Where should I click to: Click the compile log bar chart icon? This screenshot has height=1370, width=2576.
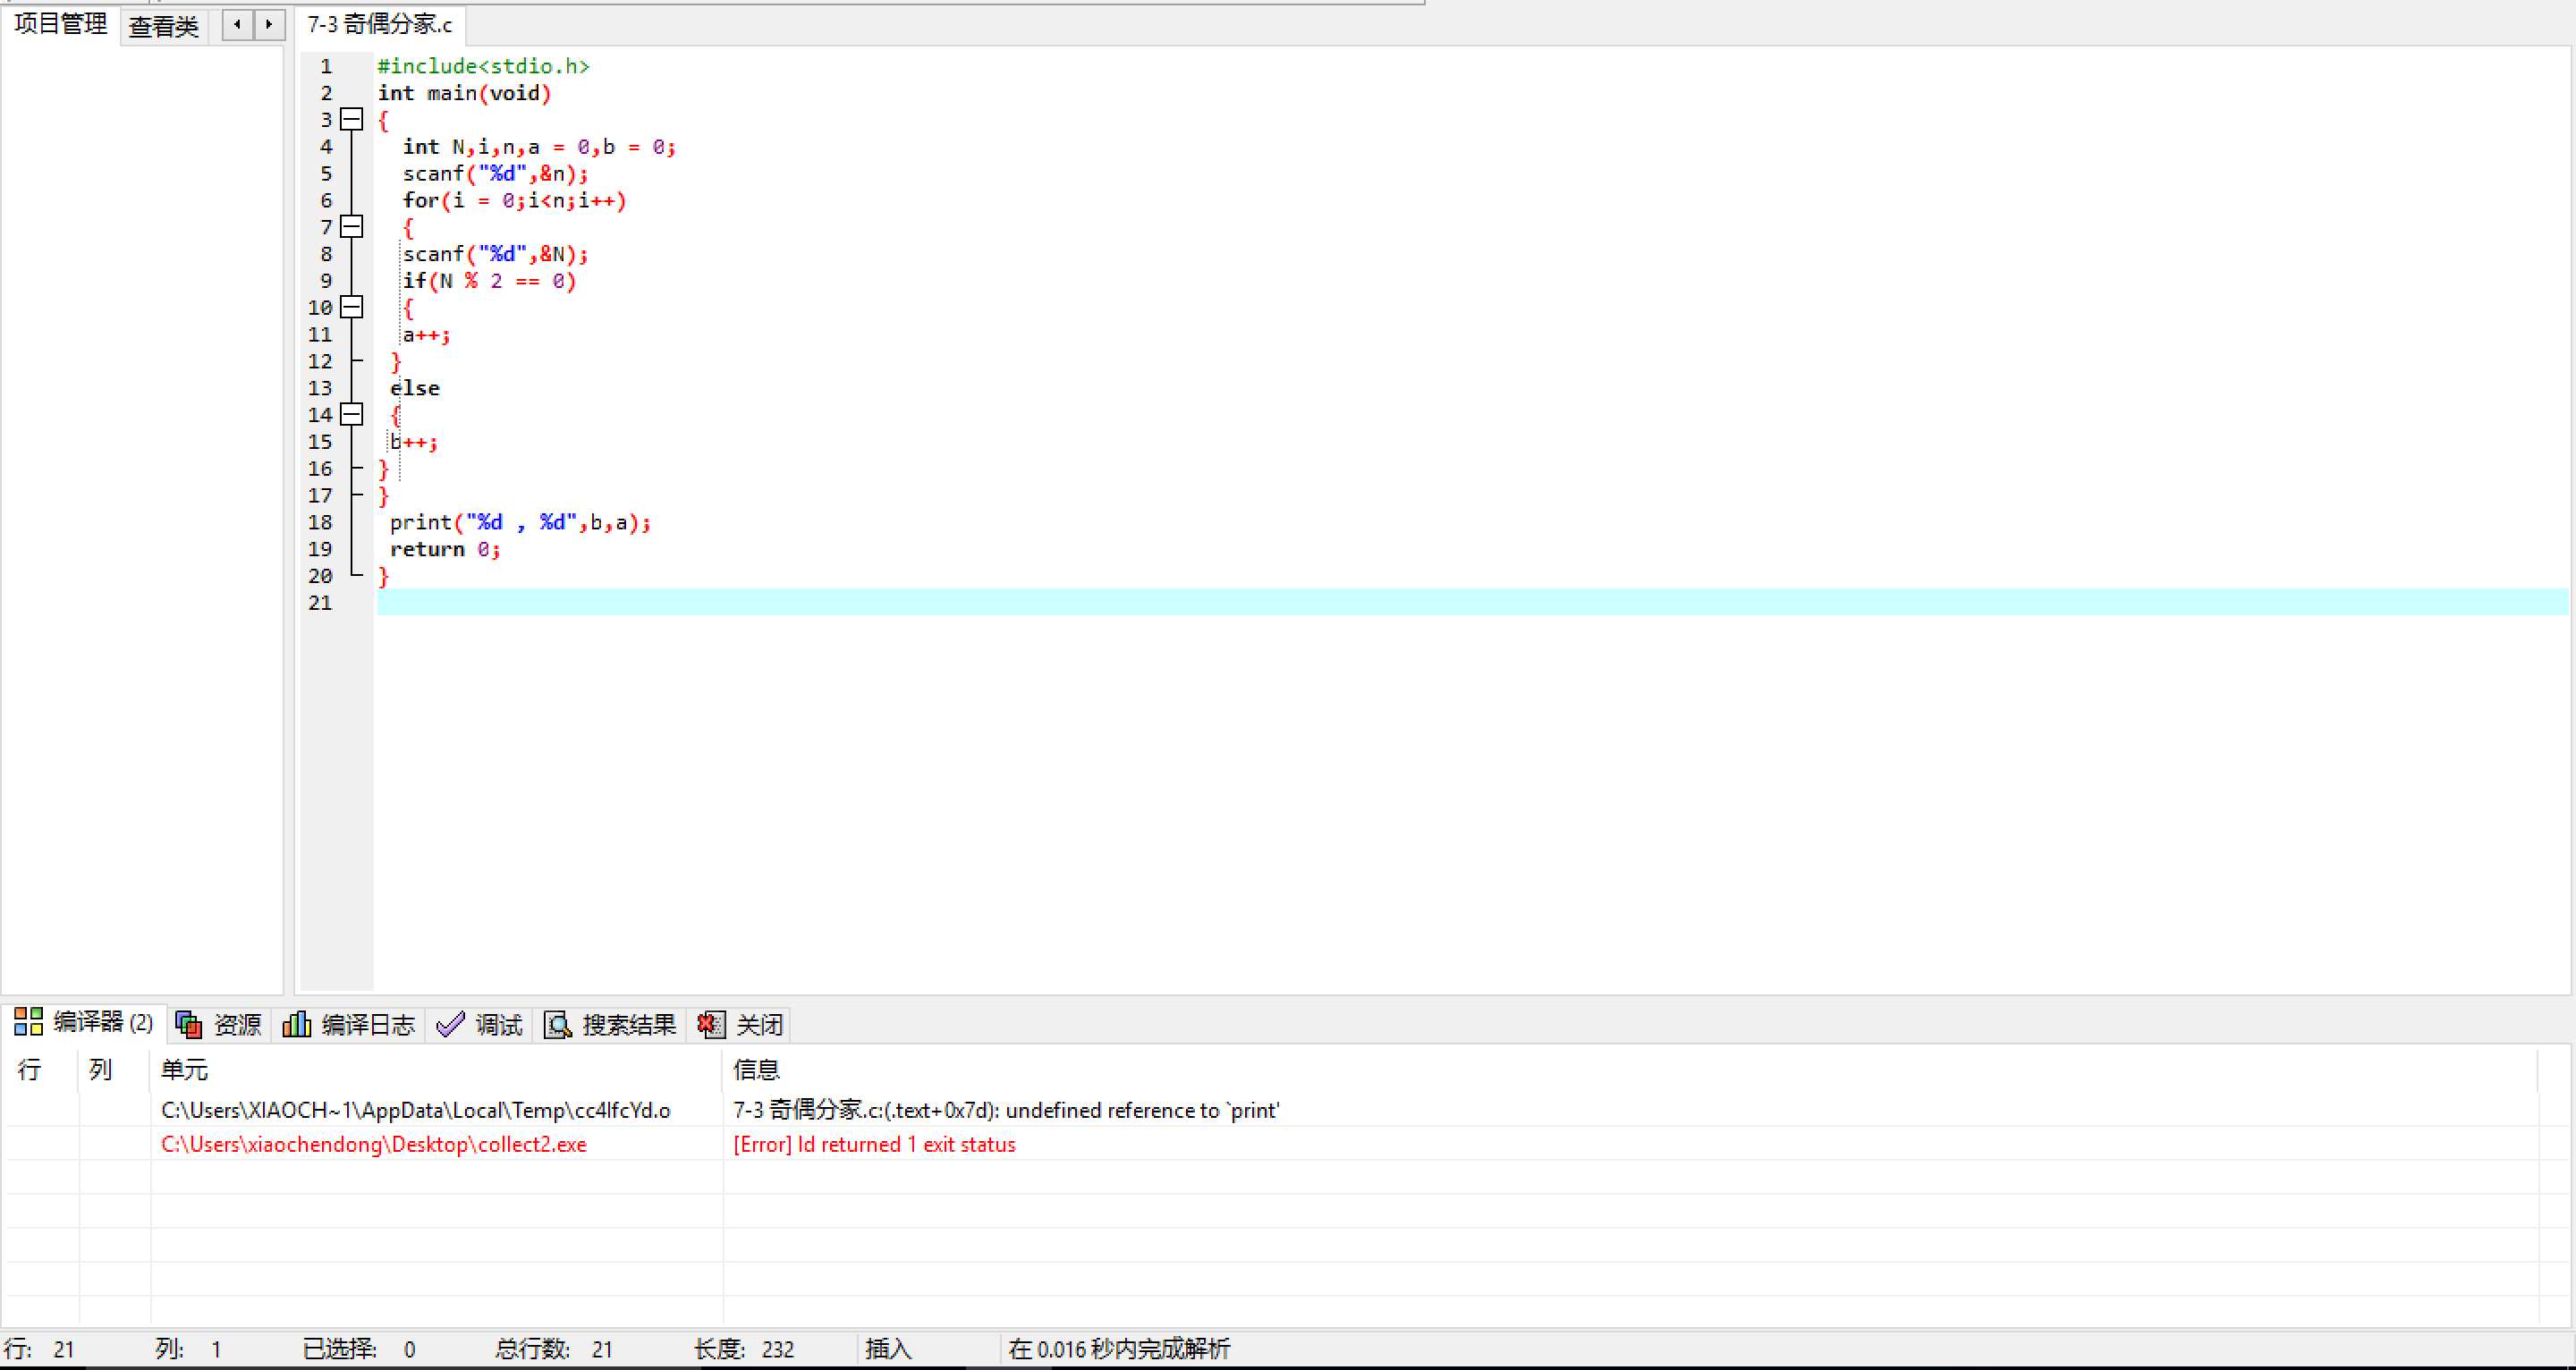[296, 1024]
